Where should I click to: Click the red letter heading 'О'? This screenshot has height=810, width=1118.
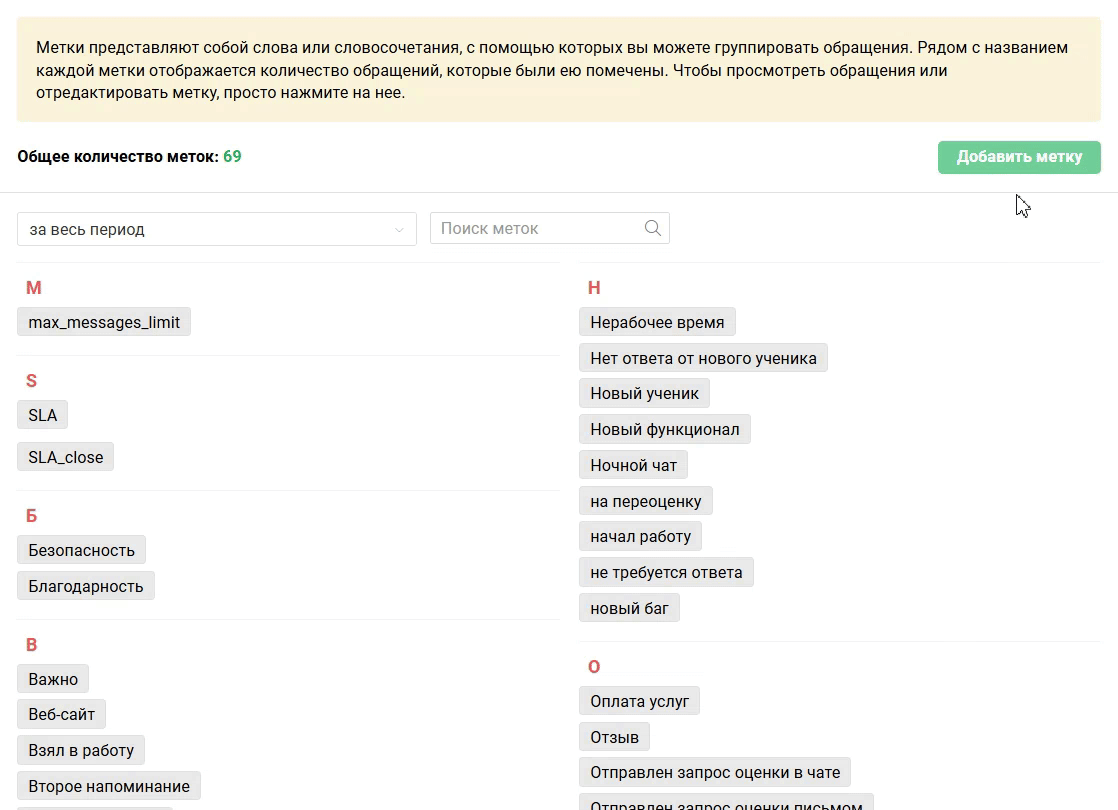click(594, 667)
